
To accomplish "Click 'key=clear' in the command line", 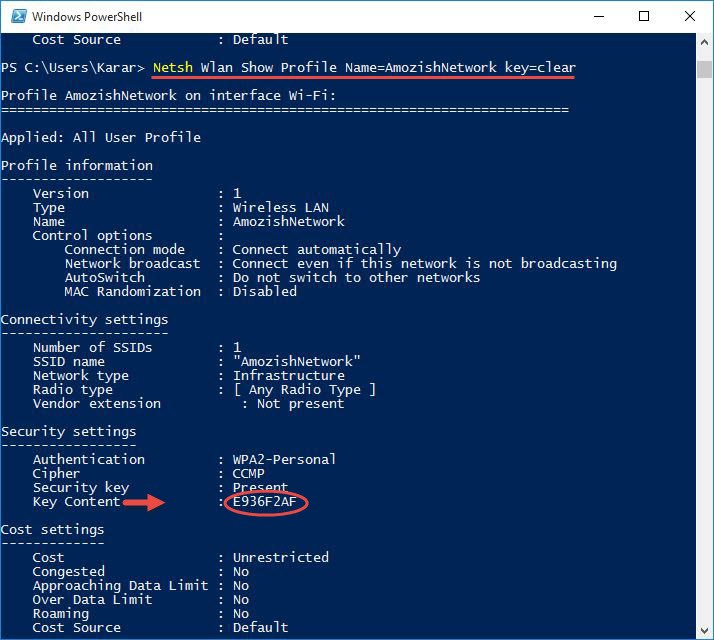I will (x=540, y=67).
